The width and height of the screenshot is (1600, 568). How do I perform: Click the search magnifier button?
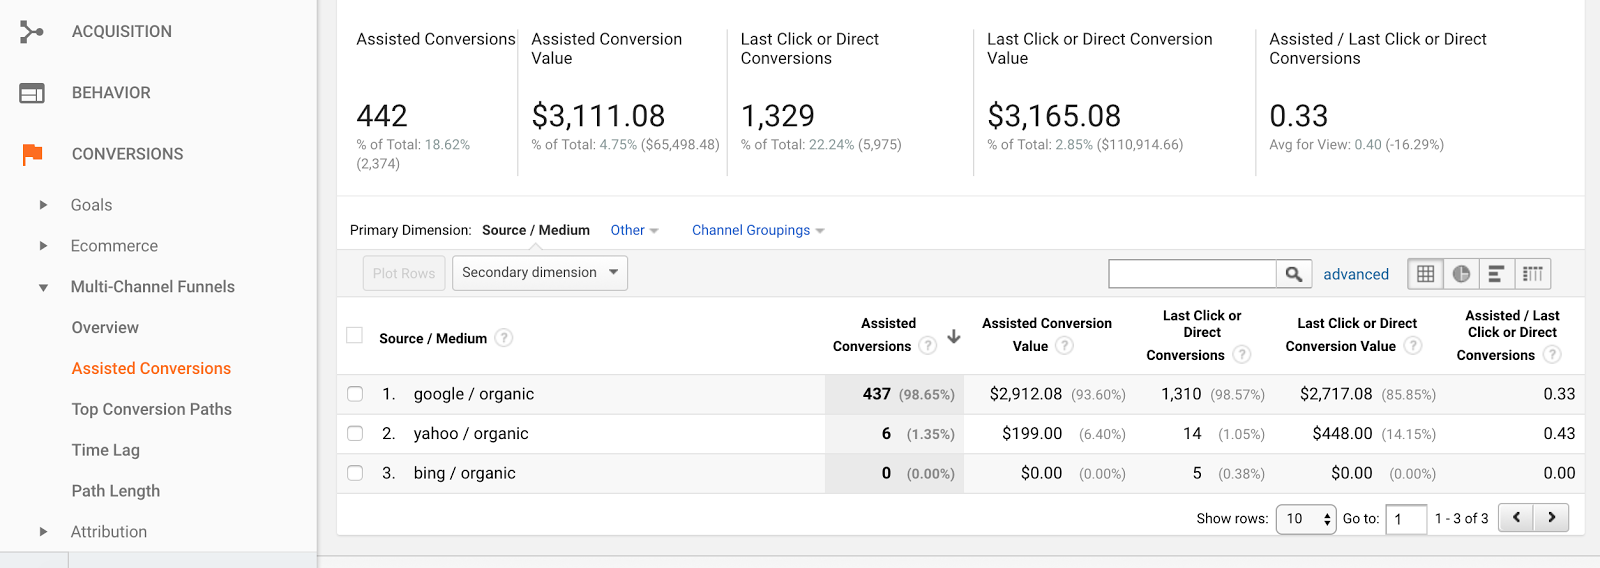(x=1293, y=274)
